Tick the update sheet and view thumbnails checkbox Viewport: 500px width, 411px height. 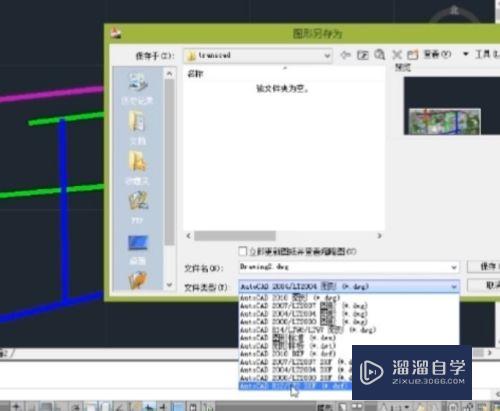tap(243, 251)
